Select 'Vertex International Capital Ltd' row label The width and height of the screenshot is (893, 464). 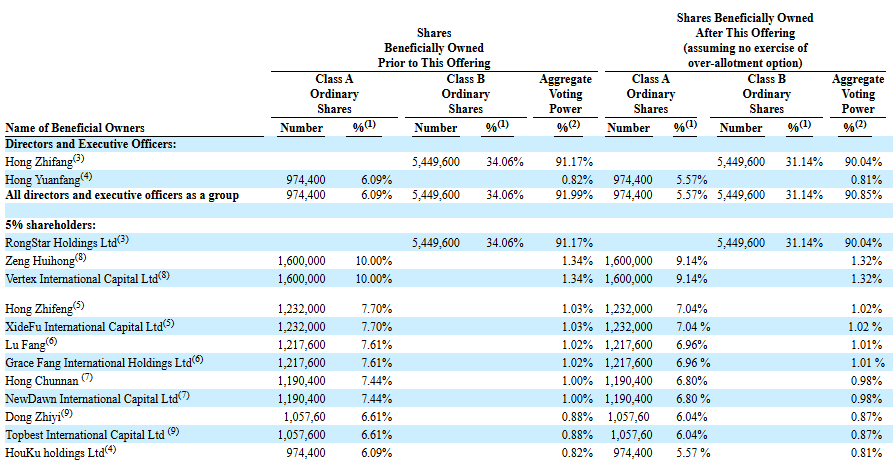click(x=81, y=279)
